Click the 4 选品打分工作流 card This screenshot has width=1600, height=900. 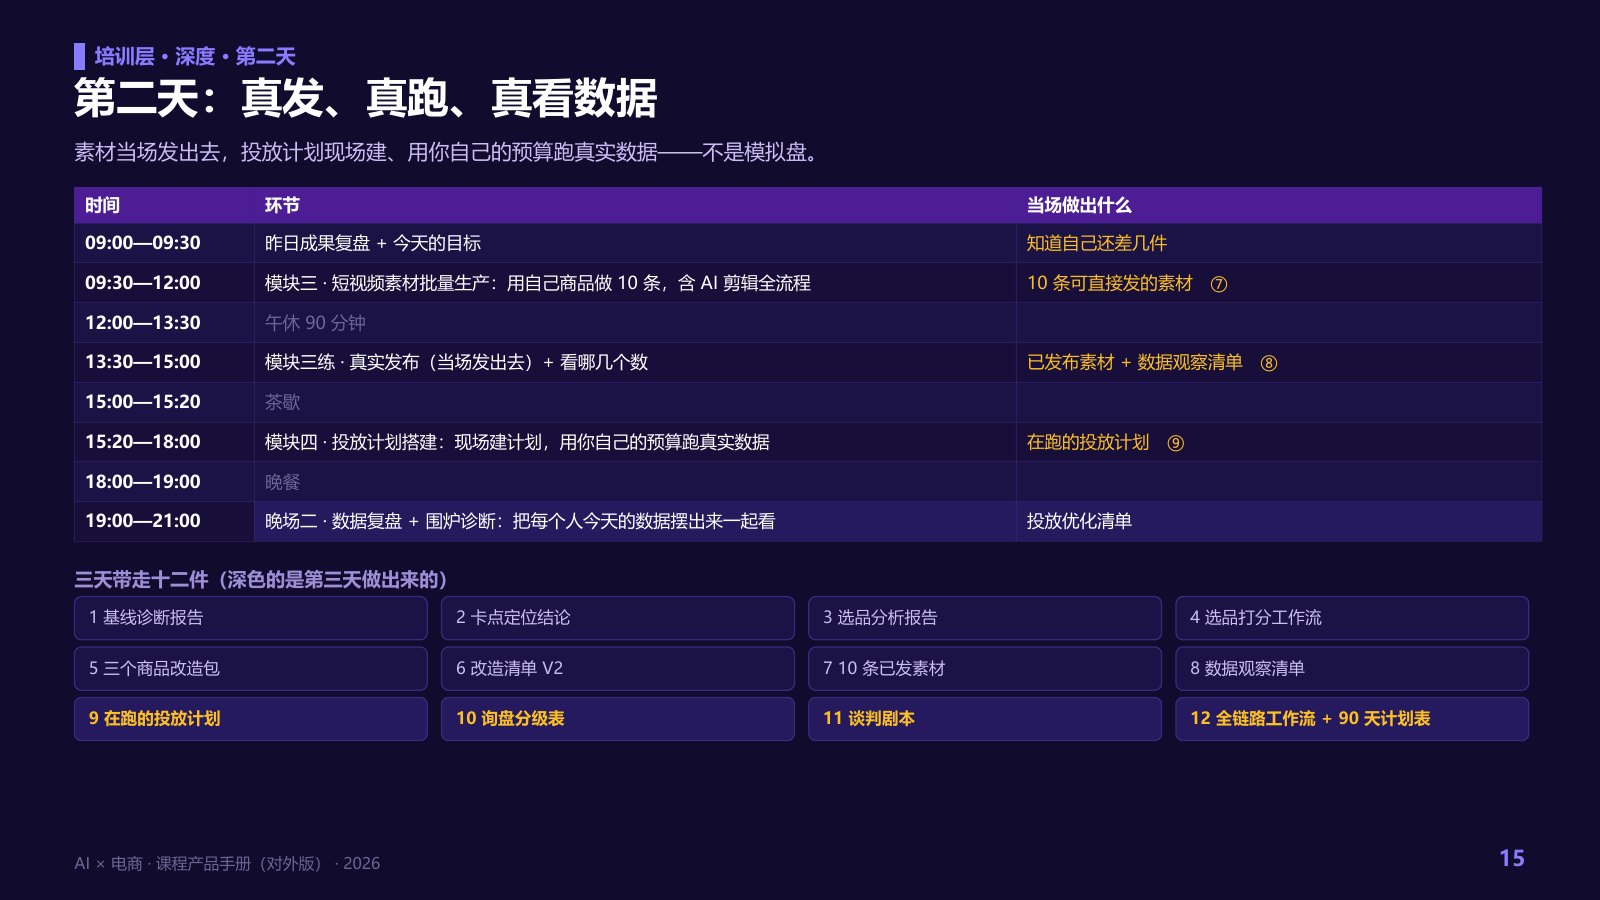pyautogui.click(x=1352, y=618)
